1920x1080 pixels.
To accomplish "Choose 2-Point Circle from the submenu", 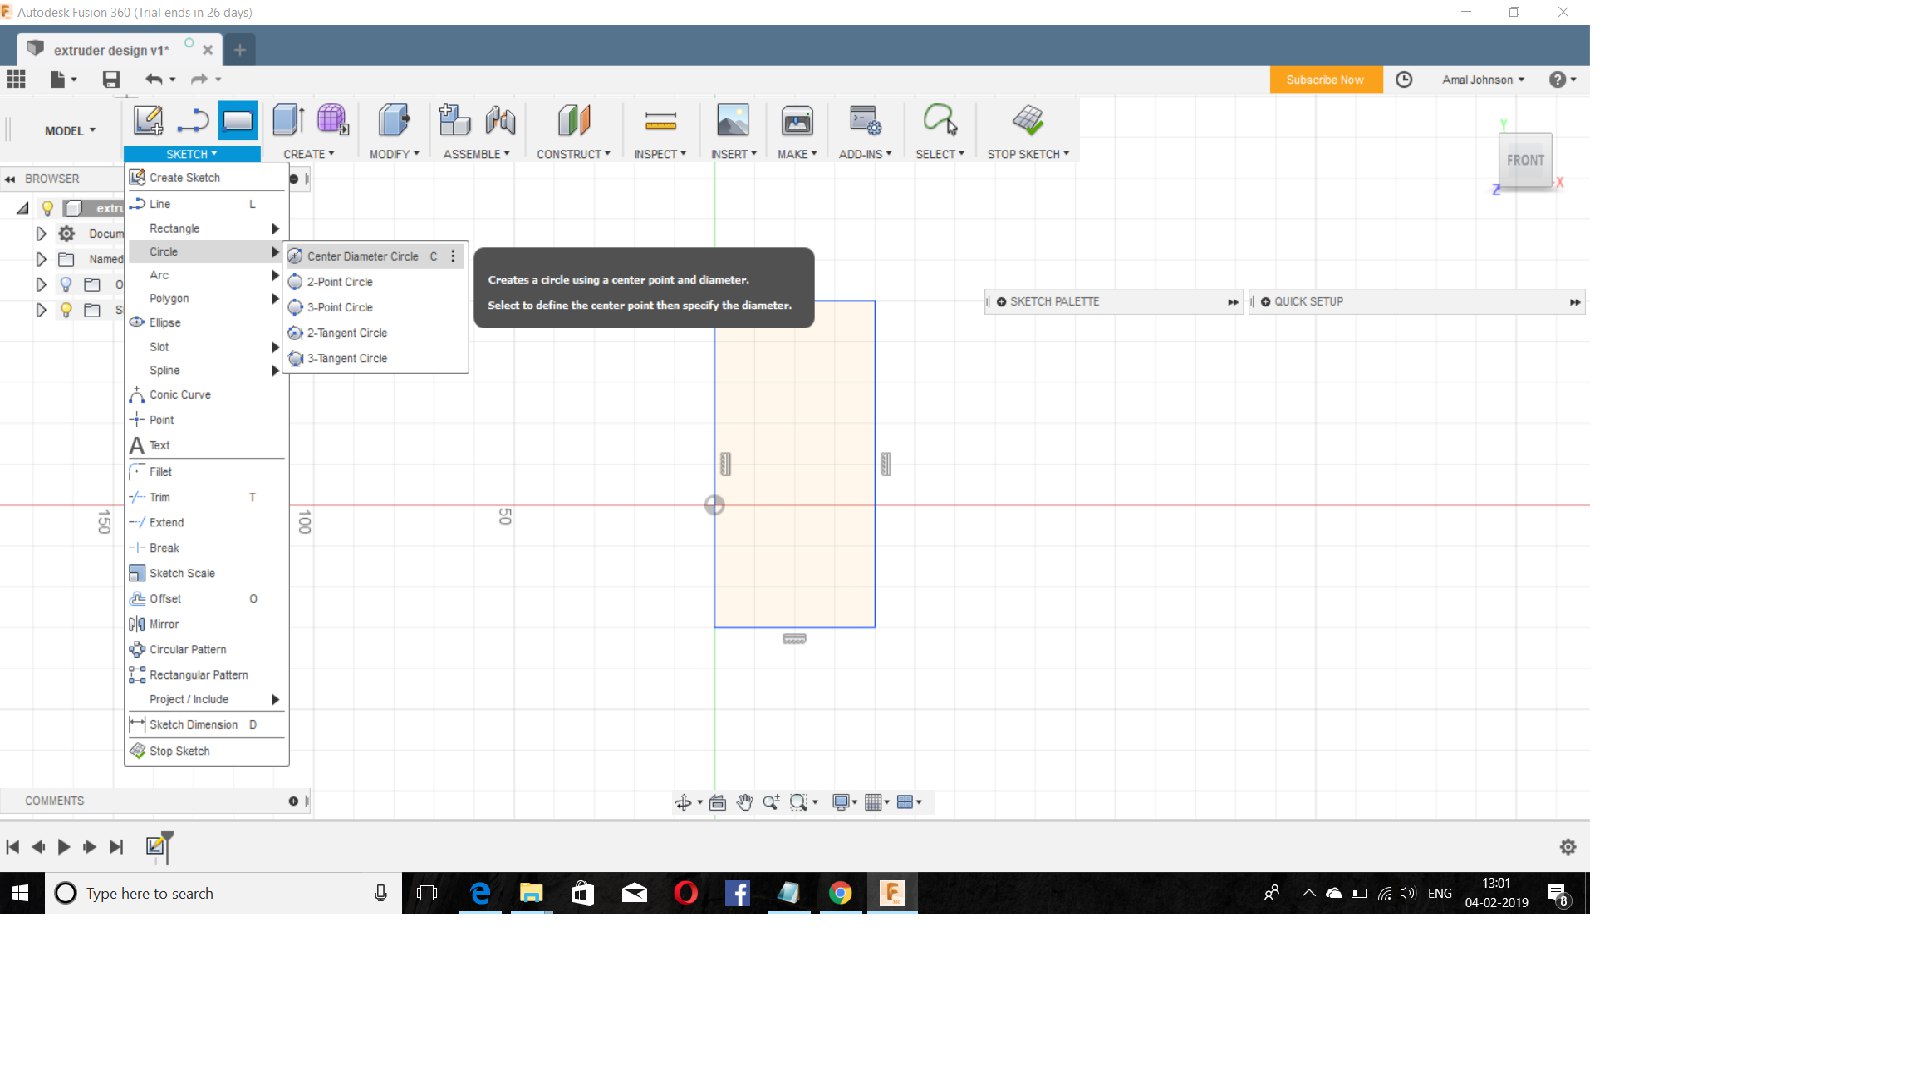I will (x=340, y=282).
